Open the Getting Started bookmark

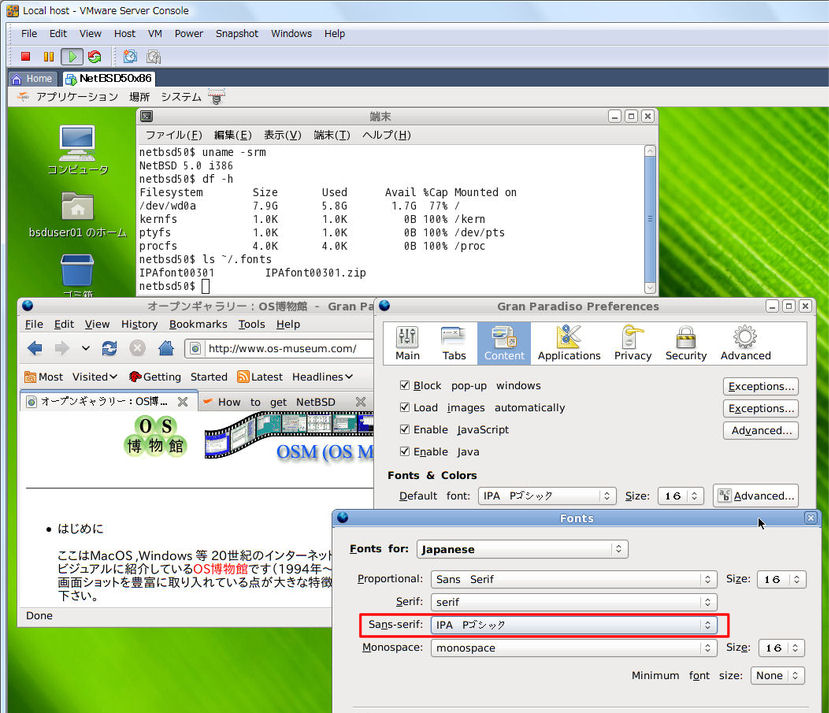178,377
